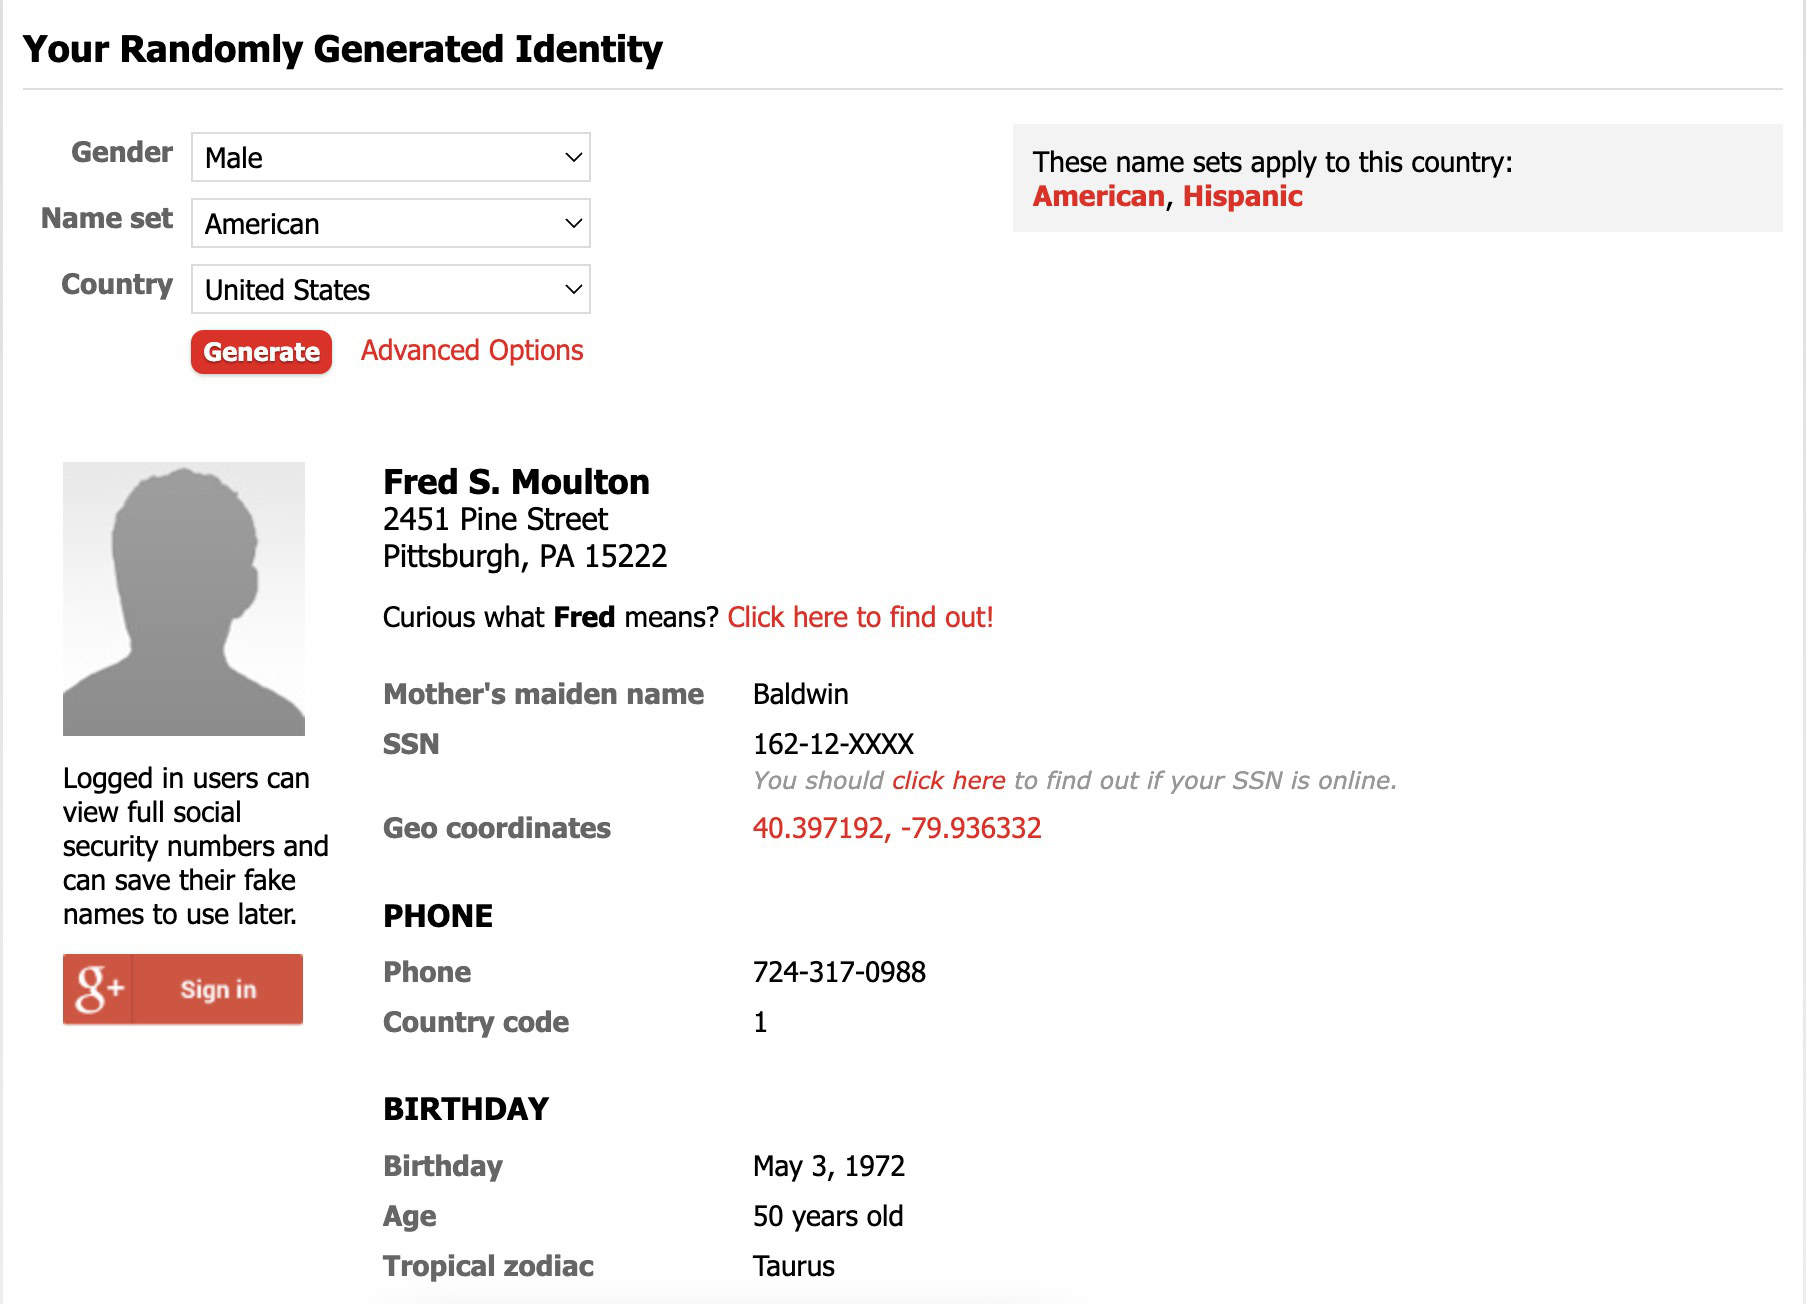This screenshot has width=1806, height=1304.
Task: Click the SSN 'click here' link
Action: 948,780
